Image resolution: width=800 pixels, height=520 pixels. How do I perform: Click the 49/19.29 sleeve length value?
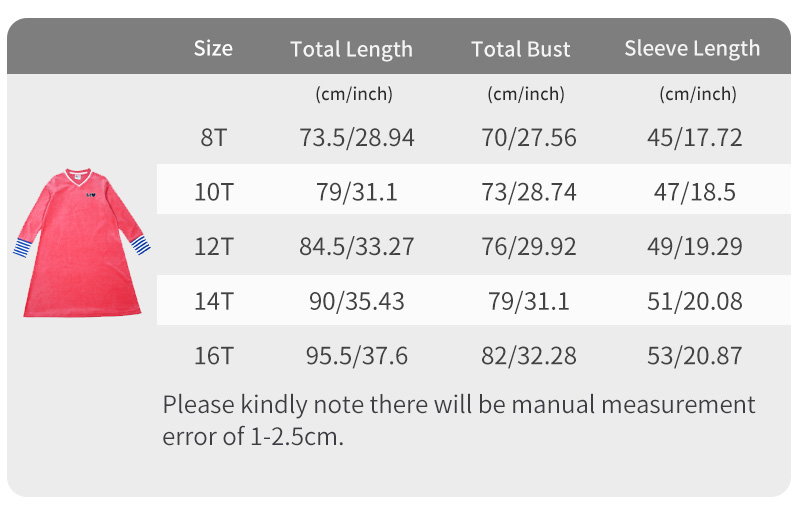coord(695,246)
